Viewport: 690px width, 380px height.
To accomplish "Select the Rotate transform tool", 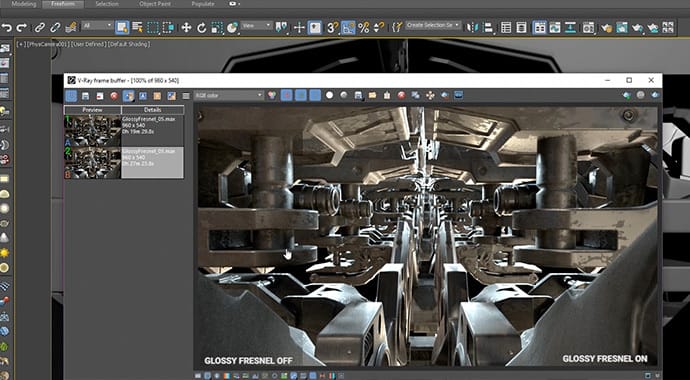I will [202, 28].
